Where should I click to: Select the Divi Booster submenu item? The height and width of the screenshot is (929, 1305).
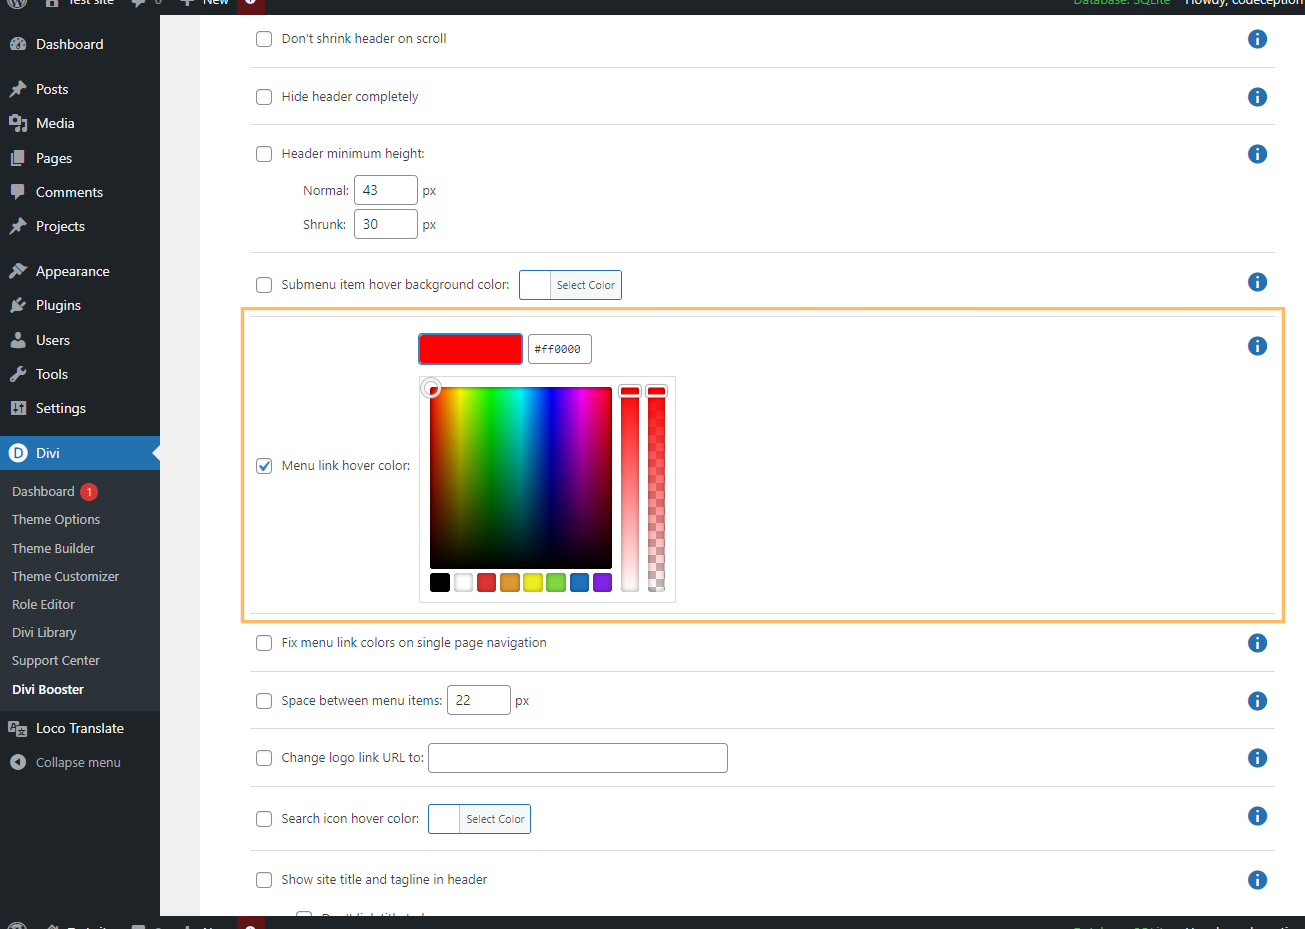48,690
